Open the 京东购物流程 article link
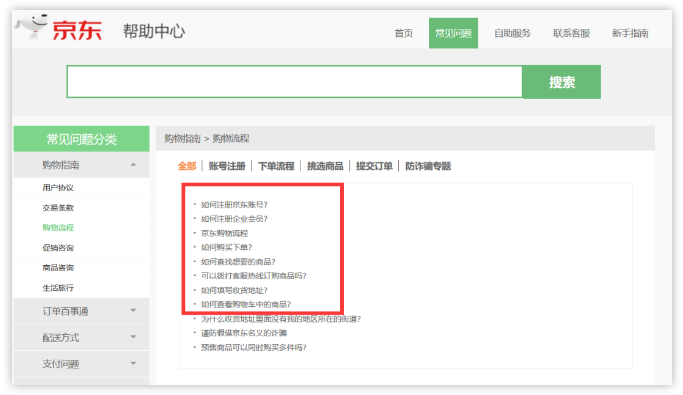Viewport: 683px width, 395px height. pos(224,233)
